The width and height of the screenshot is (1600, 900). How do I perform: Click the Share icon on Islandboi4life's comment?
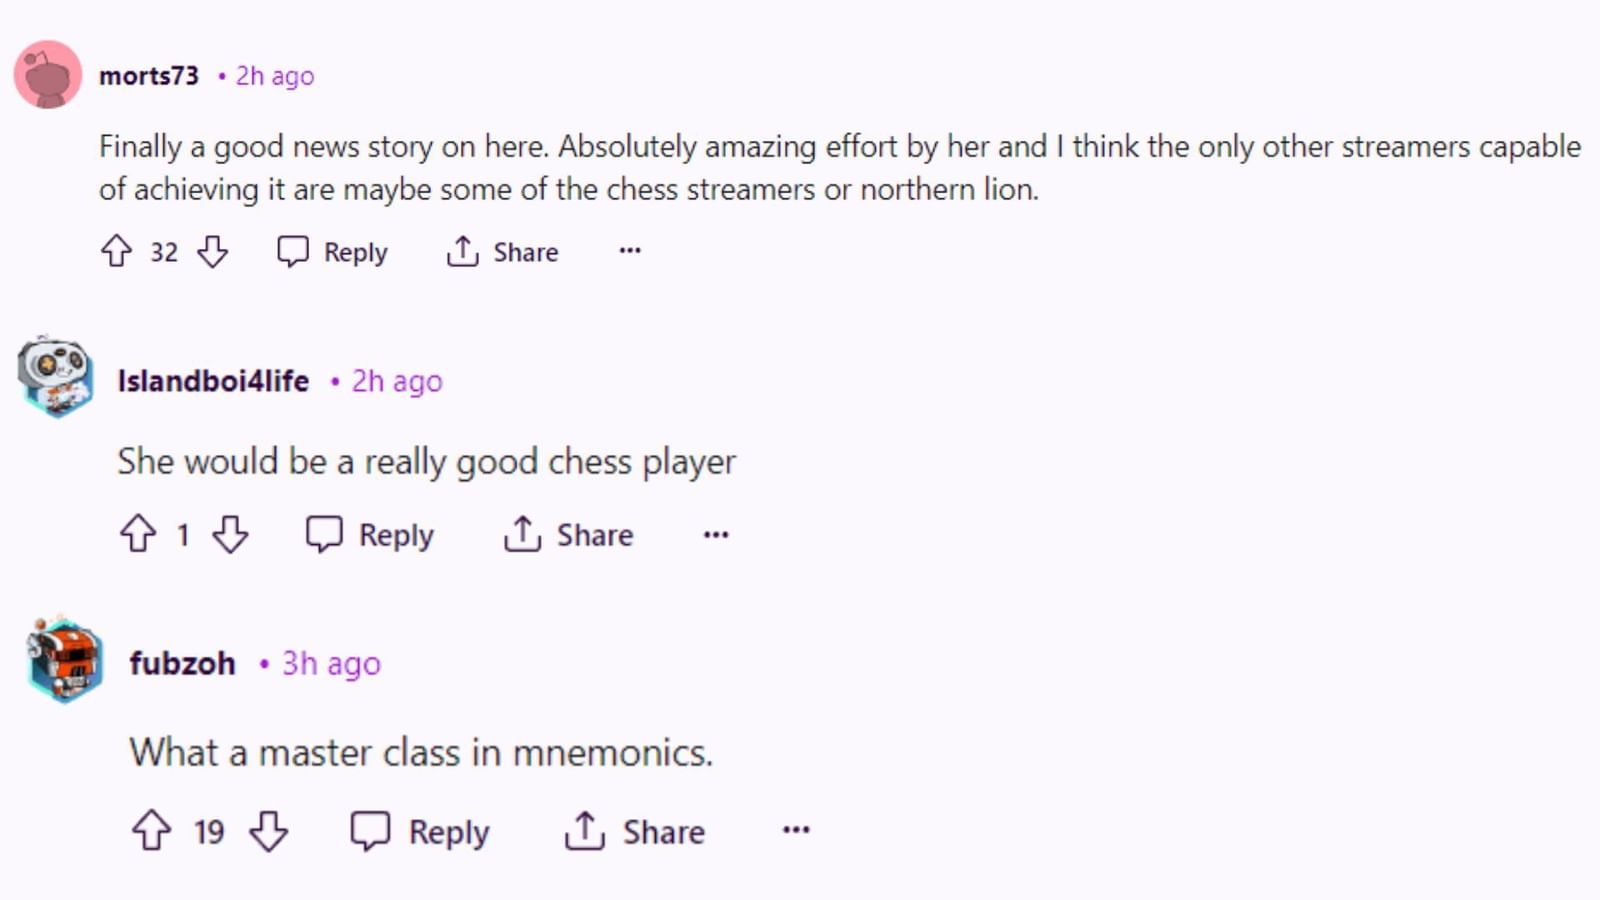tap(521, 535)
